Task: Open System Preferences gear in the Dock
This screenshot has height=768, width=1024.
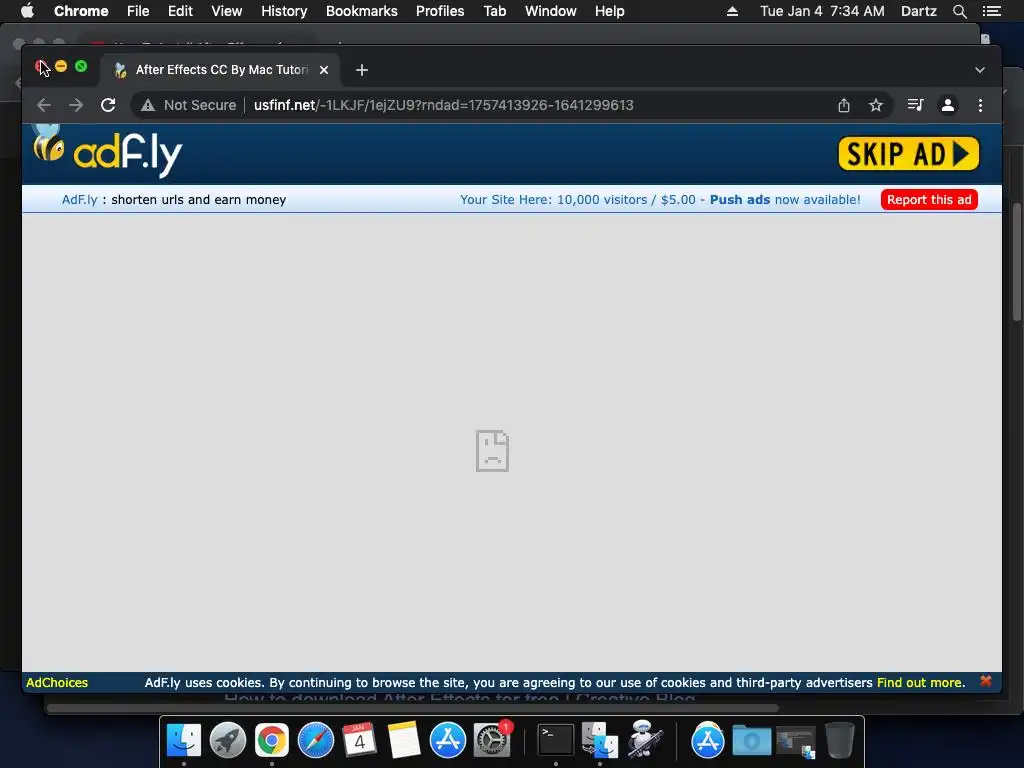Action: (x=492, y=740)
